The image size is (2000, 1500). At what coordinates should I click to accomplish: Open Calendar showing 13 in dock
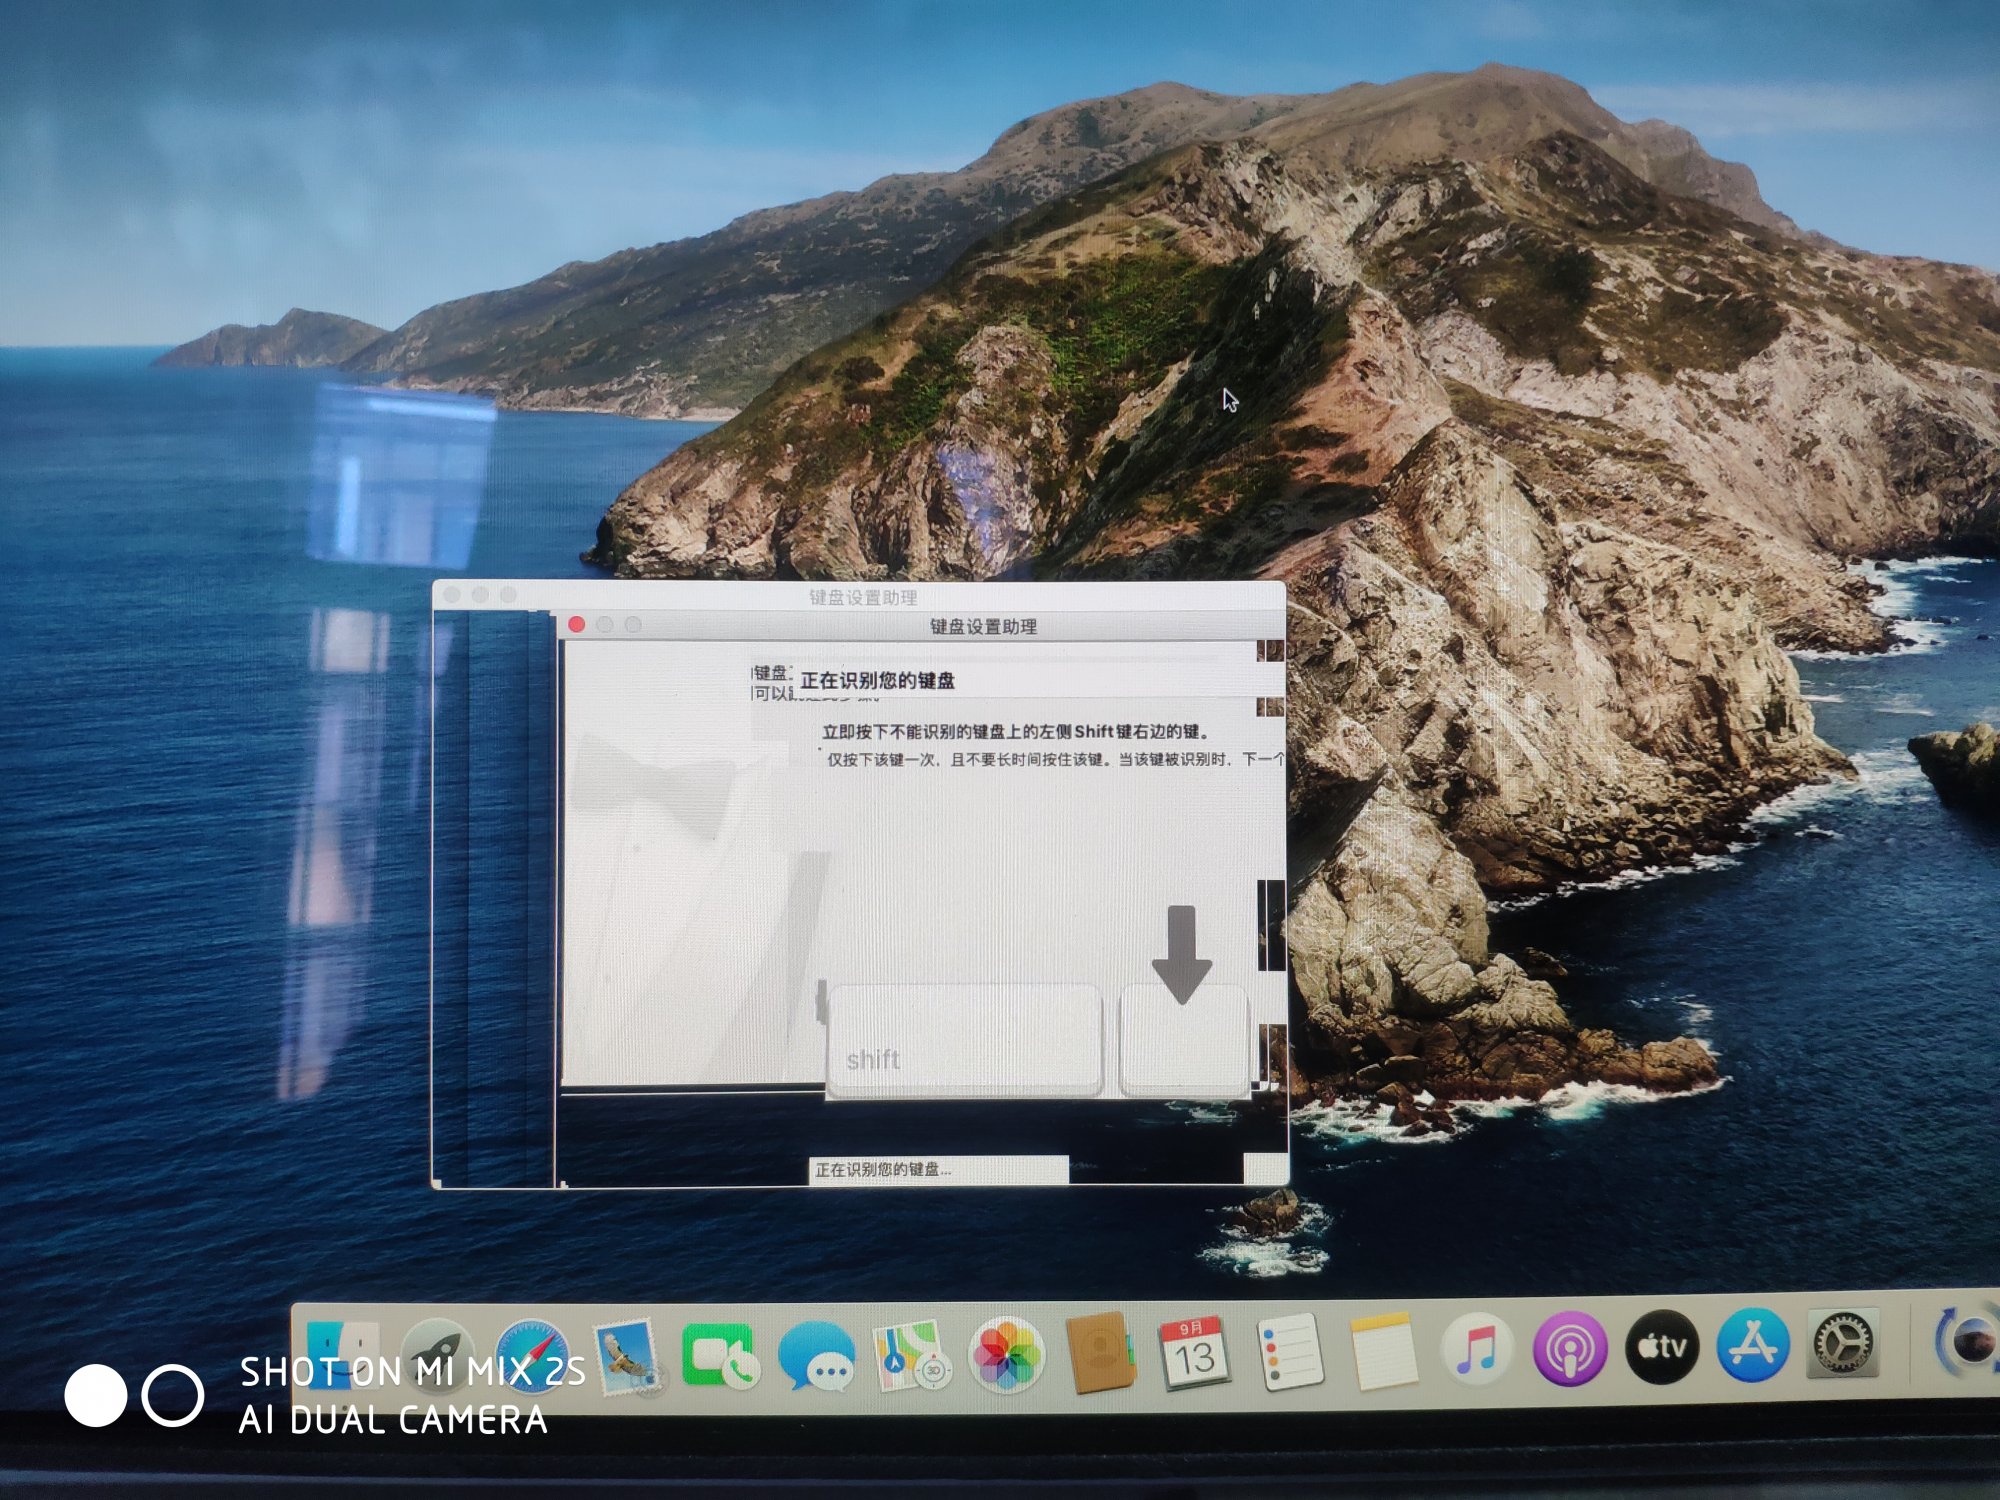(1194, 1352)
